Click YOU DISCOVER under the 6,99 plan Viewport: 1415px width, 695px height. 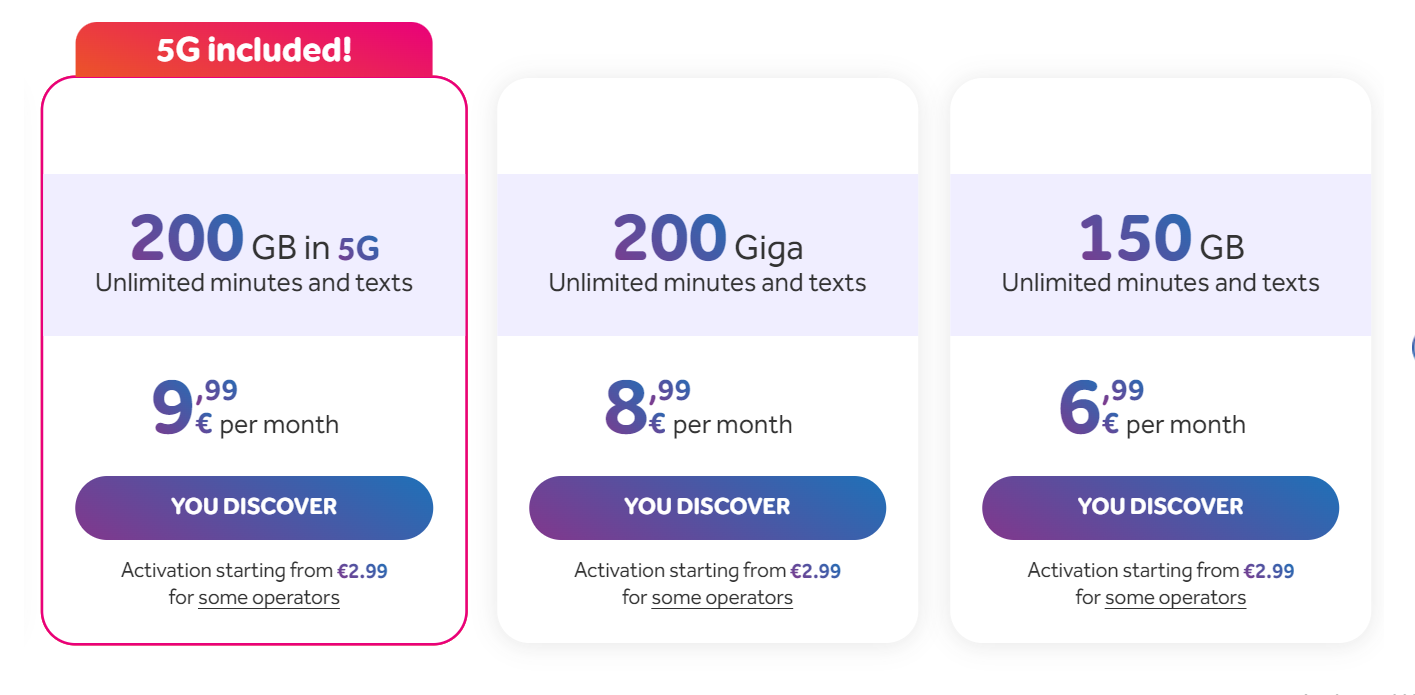[1160, 507]
